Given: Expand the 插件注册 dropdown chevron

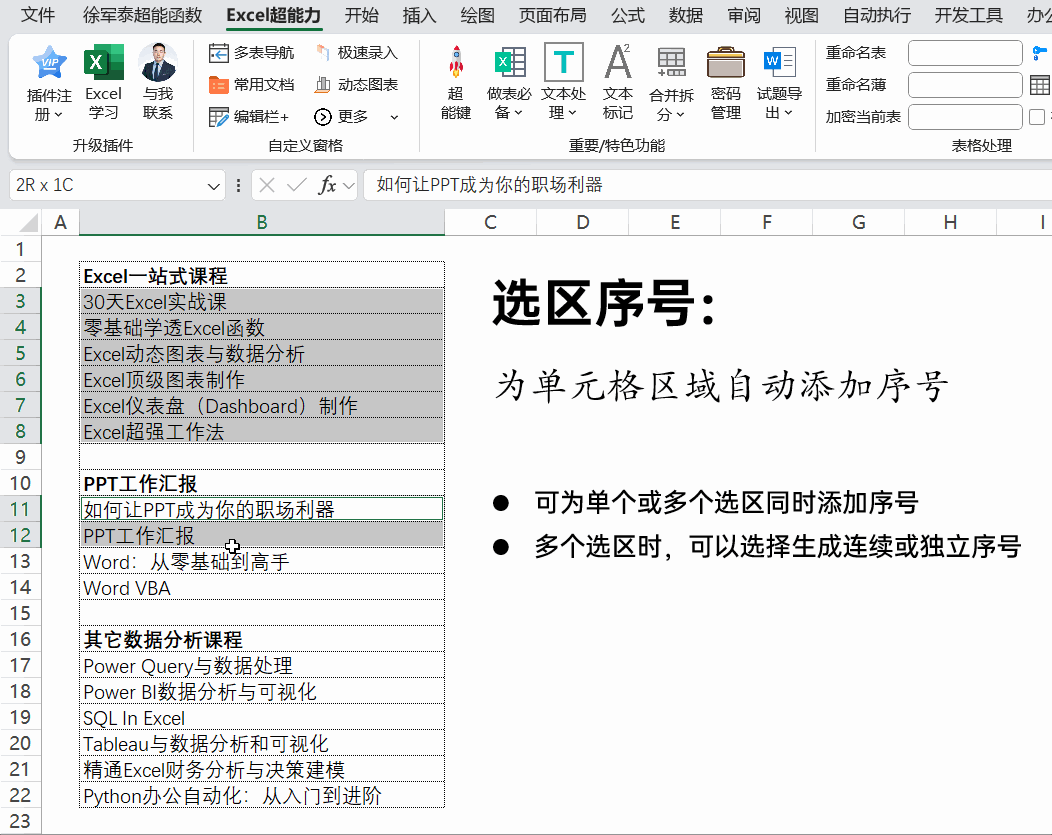Looking at the screenshot, I should pyautogui.click(x=58, y=115).
